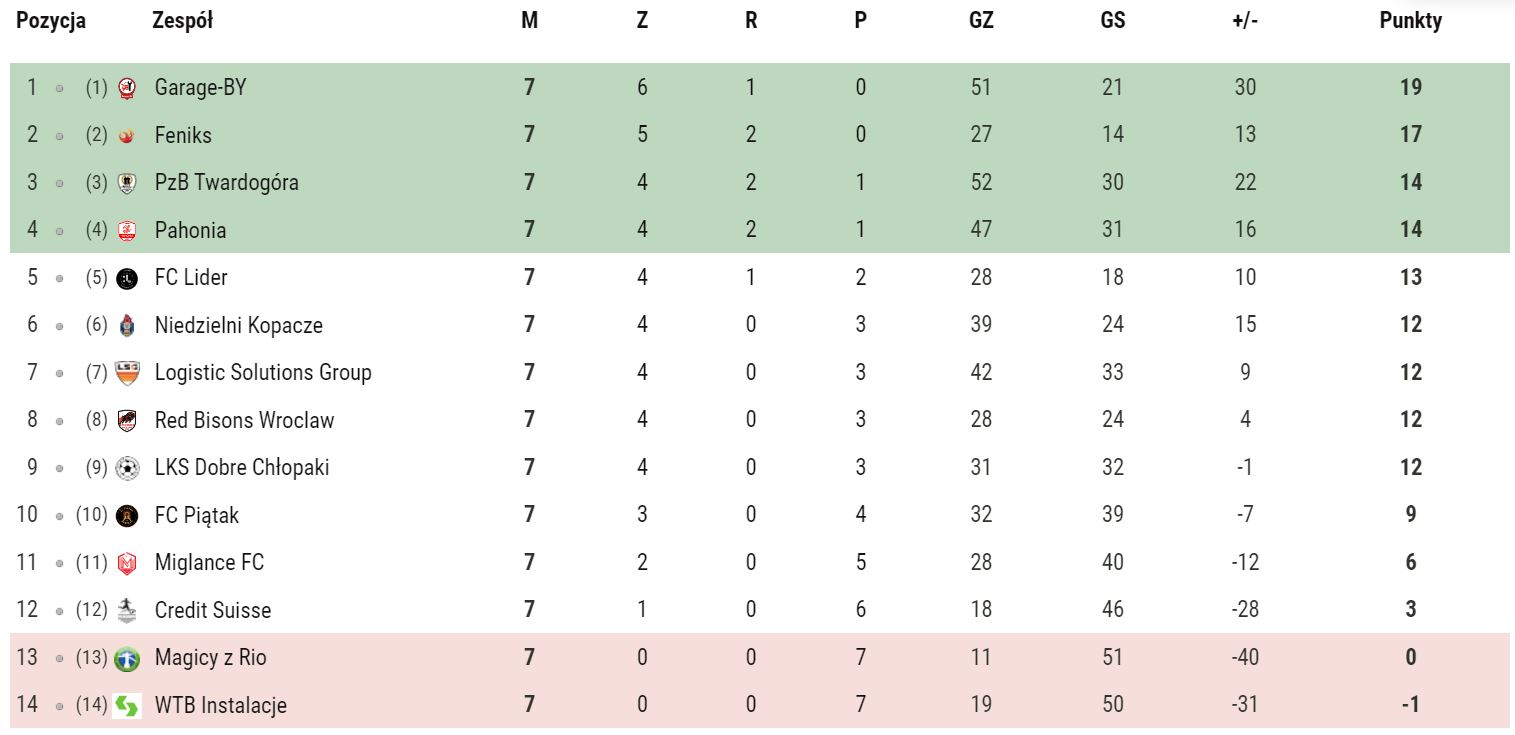
Task: Click the PzB Twardogóra crest icon
Action: (x=127, y=183)
